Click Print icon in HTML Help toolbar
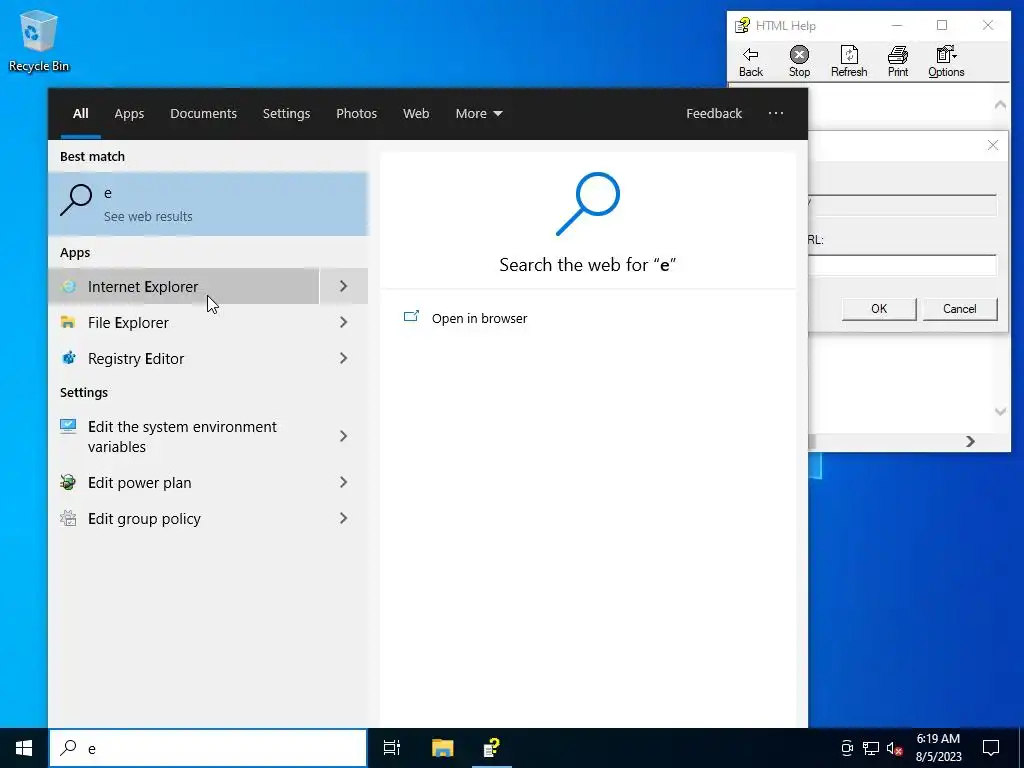 [x=898, y=61]
